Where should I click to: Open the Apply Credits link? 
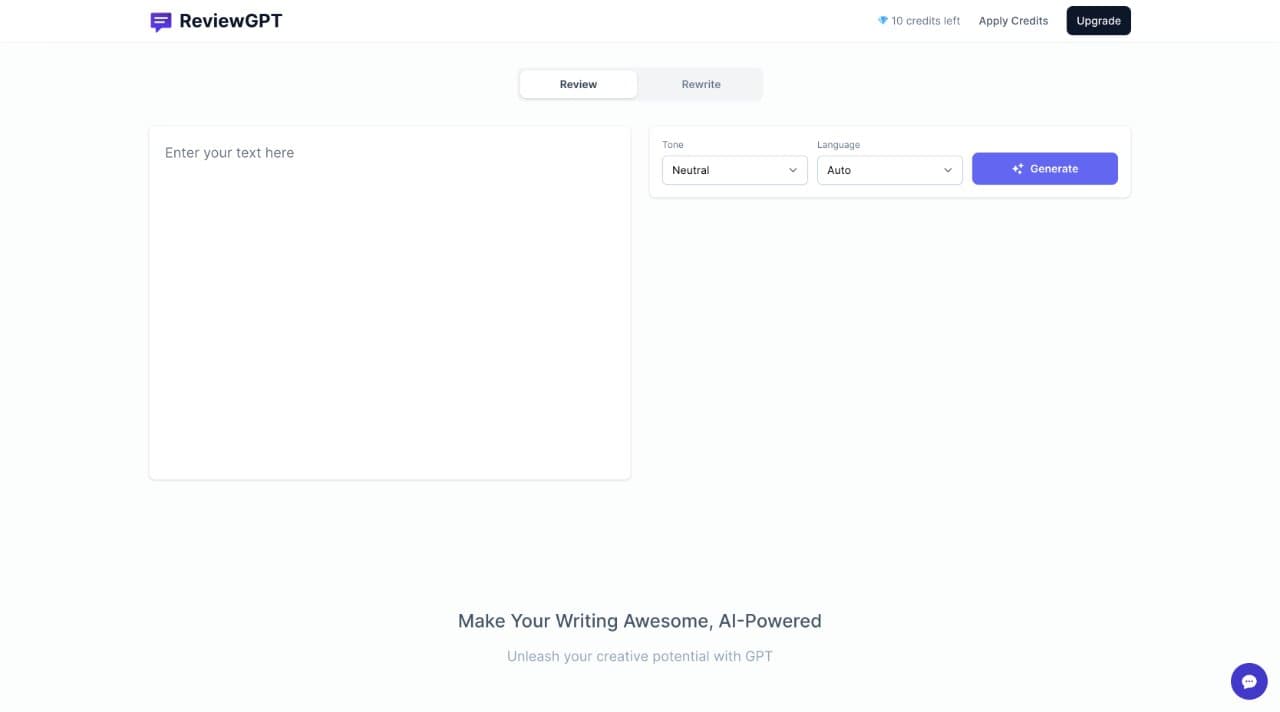click(1013, 21)
